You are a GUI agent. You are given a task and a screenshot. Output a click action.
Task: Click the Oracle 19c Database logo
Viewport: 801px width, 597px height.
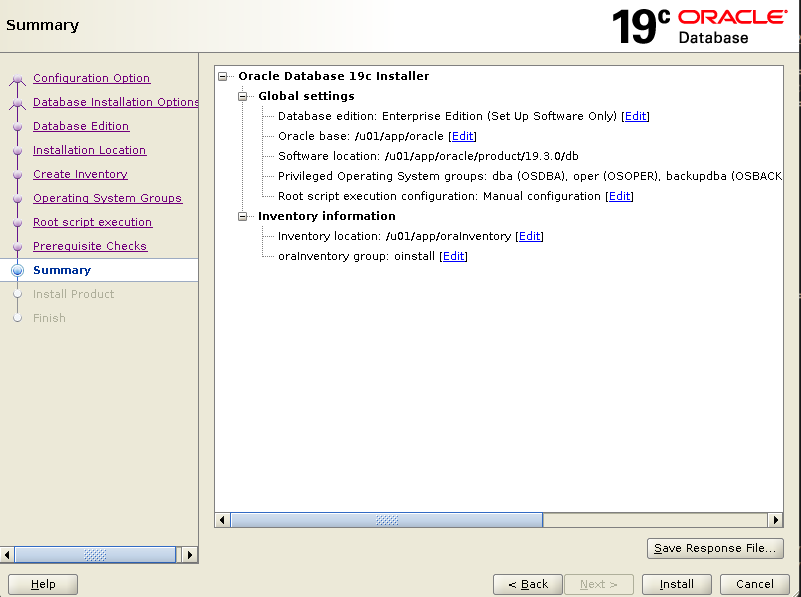click(699, 27)
